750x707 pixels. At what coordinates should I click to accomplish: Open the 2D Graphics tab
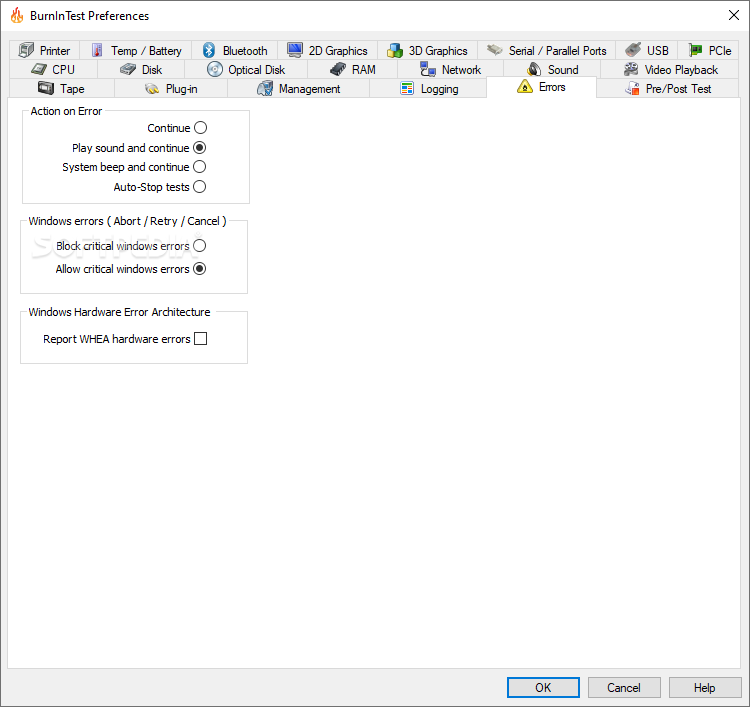click(x=327, y=50)
